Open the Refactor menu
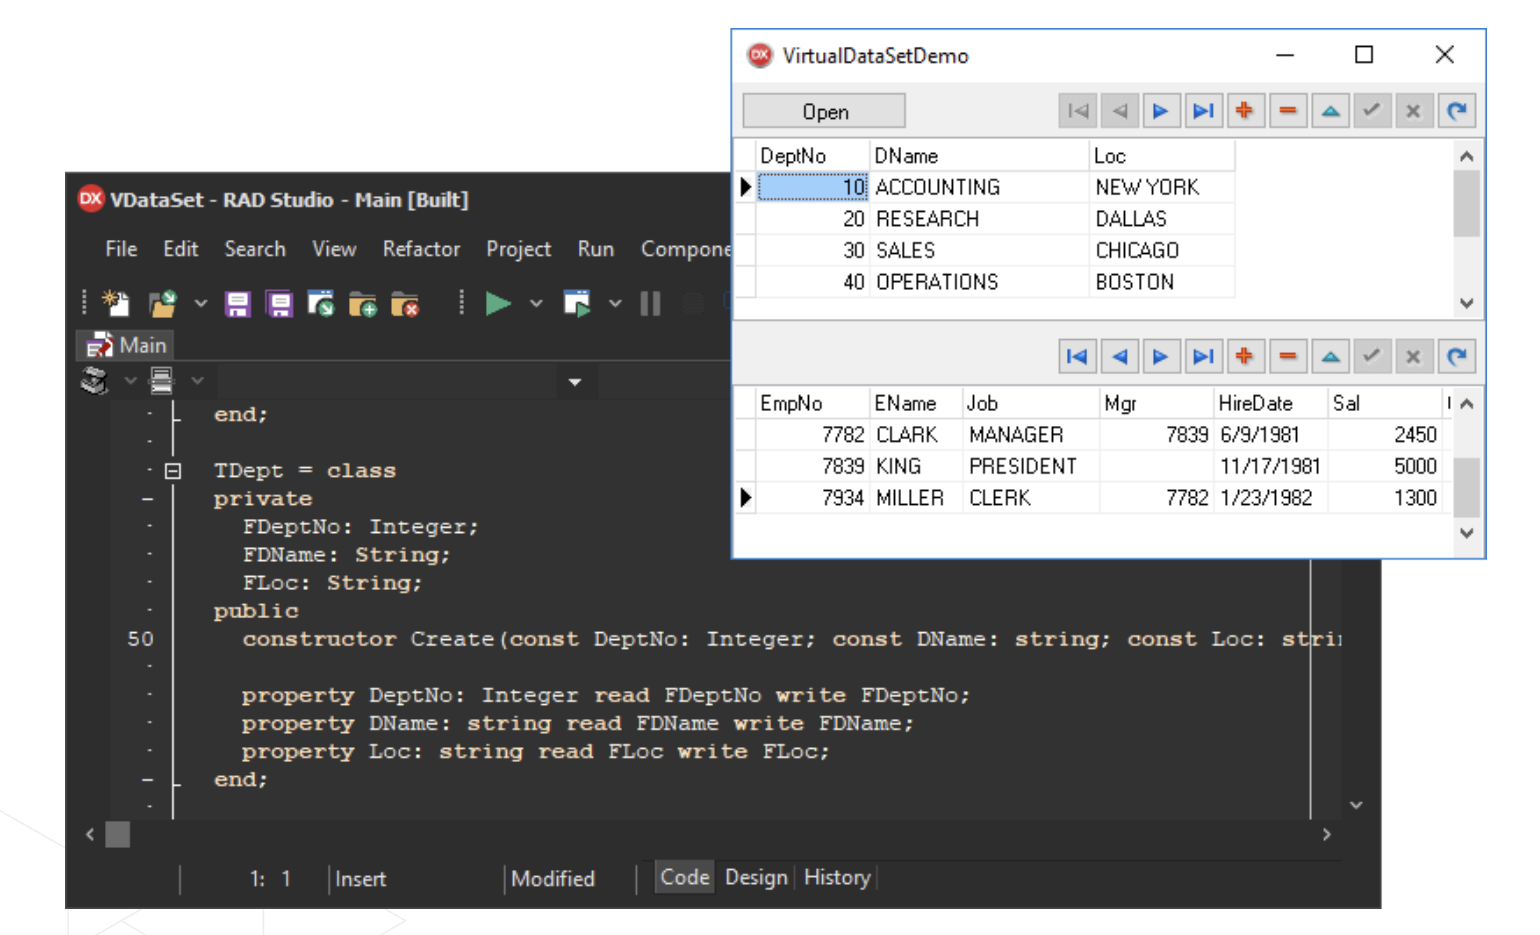 pyautogui.click(x=421, y=249)
